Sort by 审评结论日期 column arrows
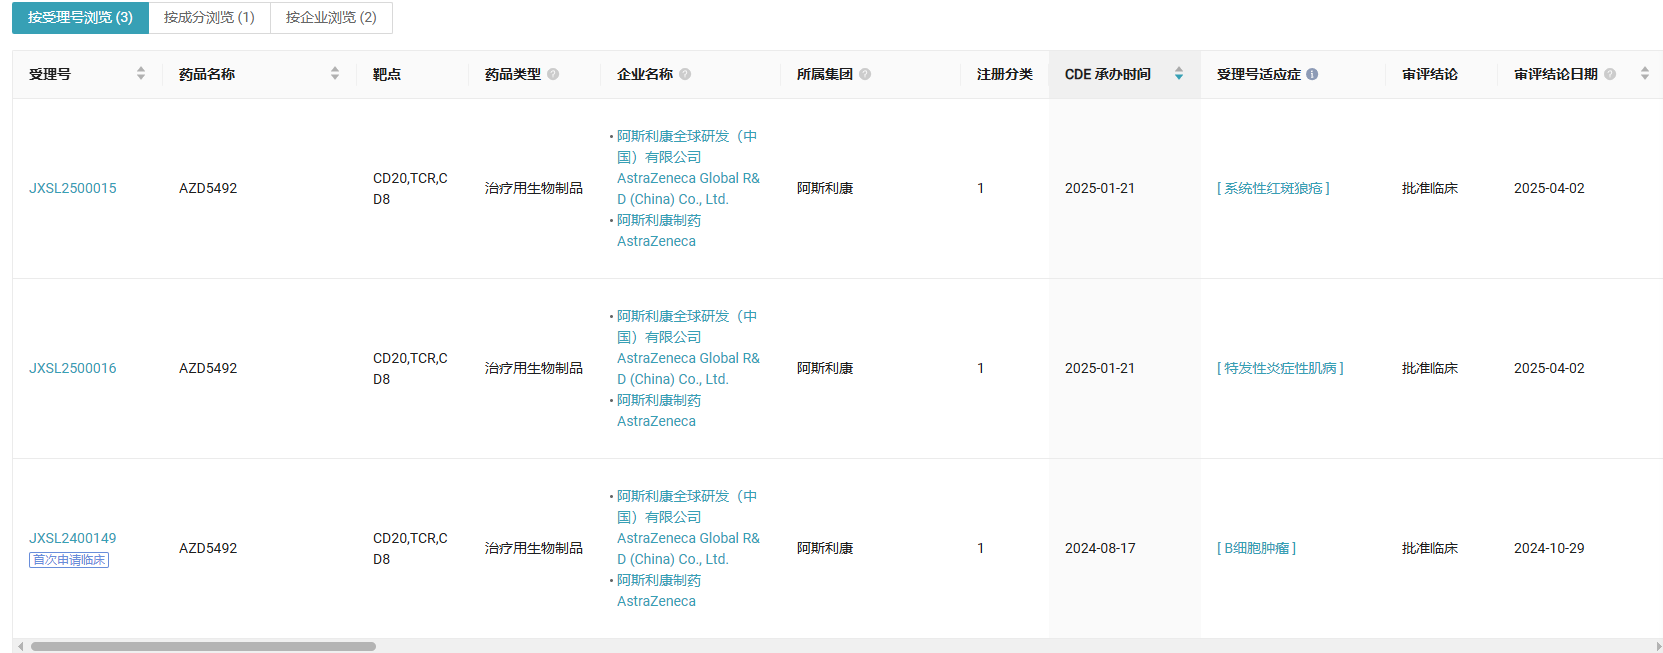The image size is (1663, 653). [x=1645, y=73]
